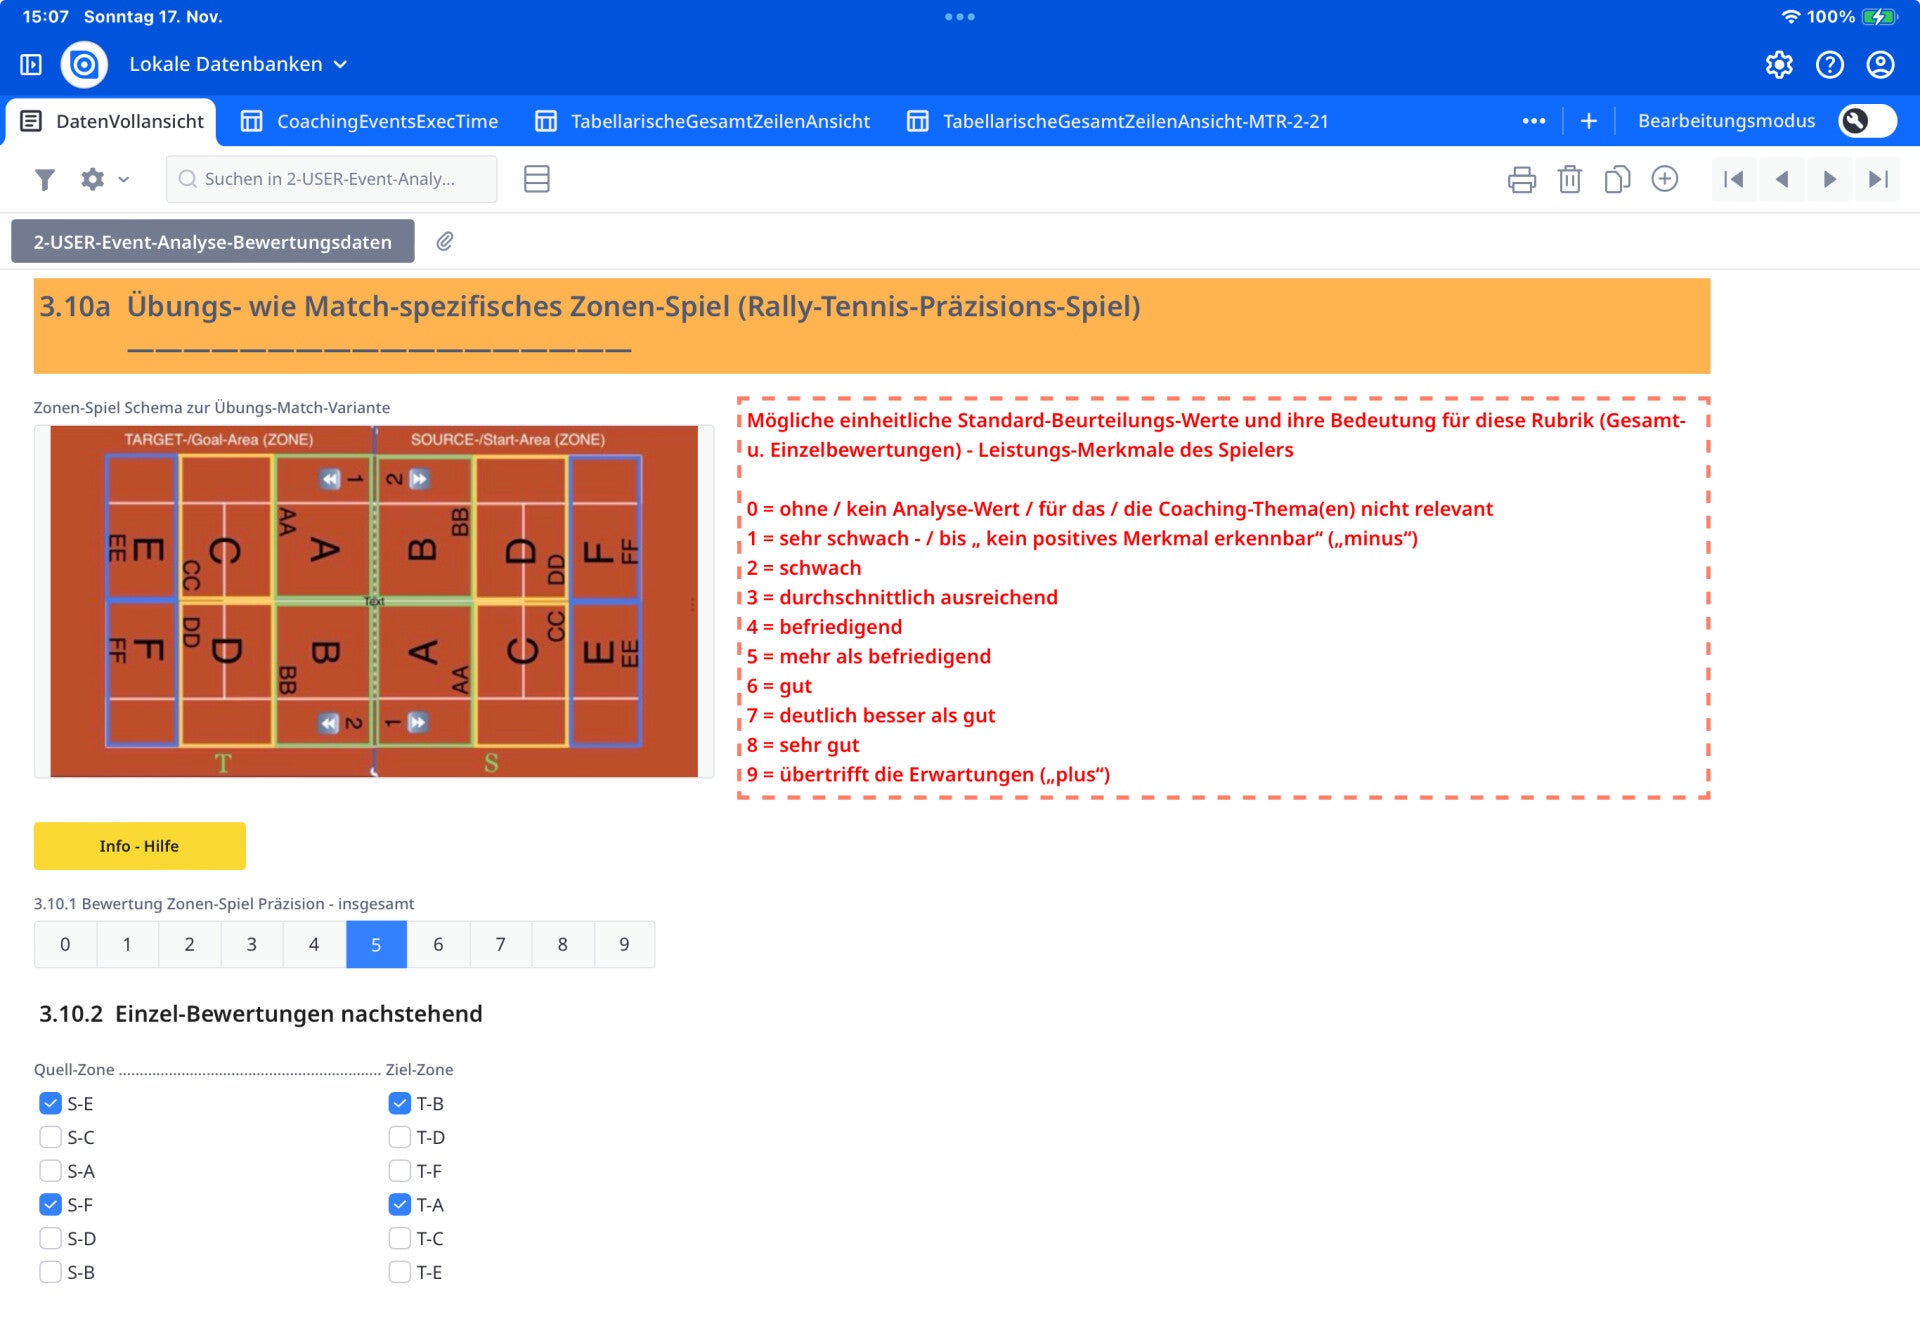Click the Suchen search input field
This screenshot has height=1326, width=1920.
coord(330,179)
